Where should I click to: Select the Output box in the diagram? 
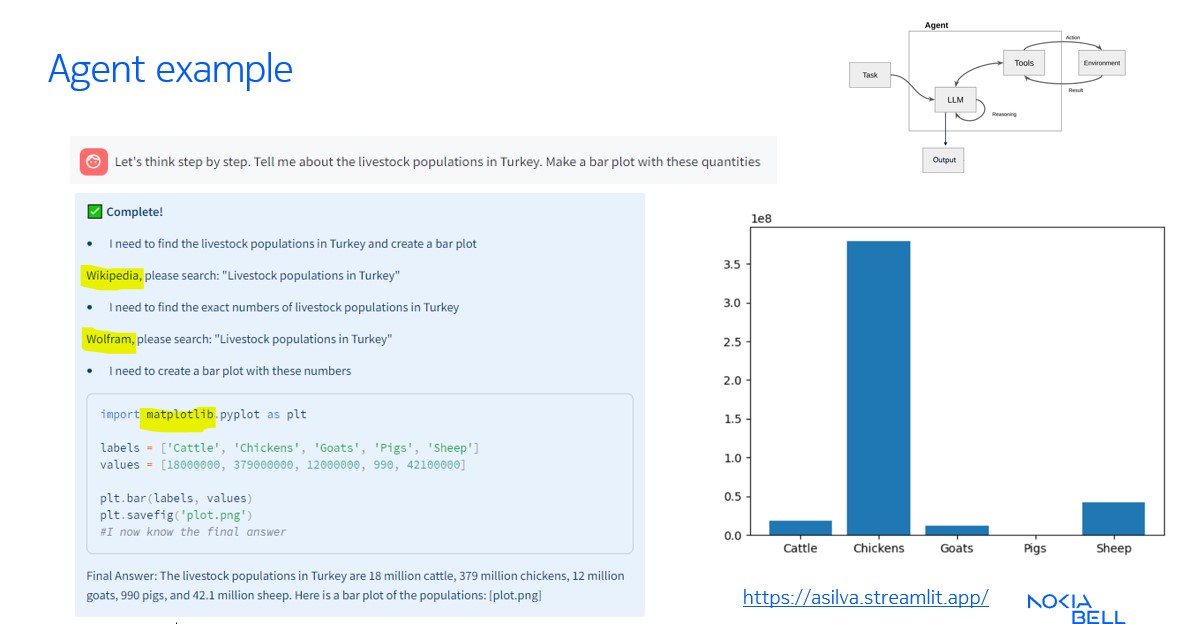click(943, 160)
